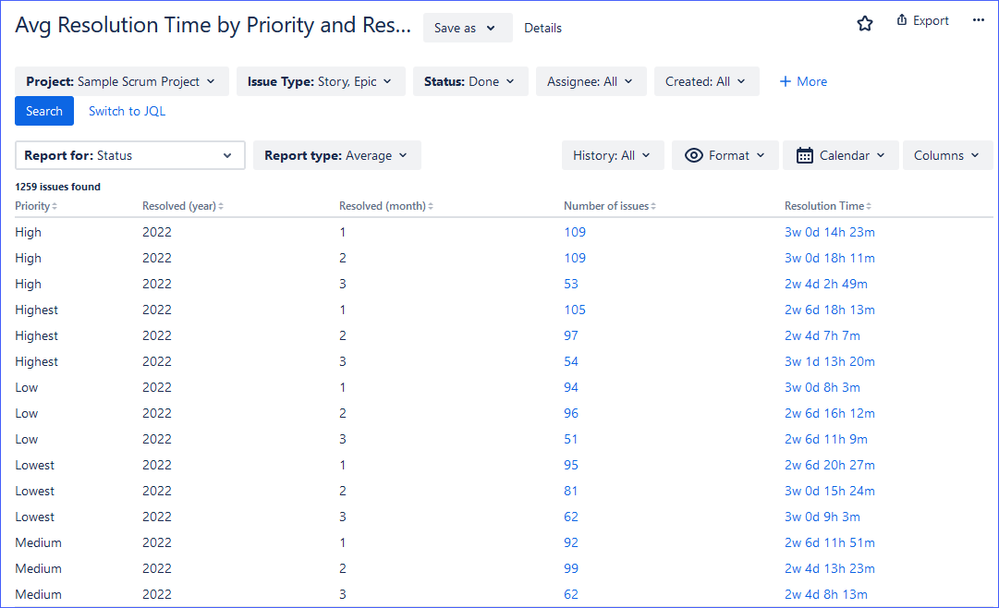The height and width of the screenshot is (608, 999).
Task: Open the History: All dropdown
Action: pyautogui.click(x=612, y=156)
